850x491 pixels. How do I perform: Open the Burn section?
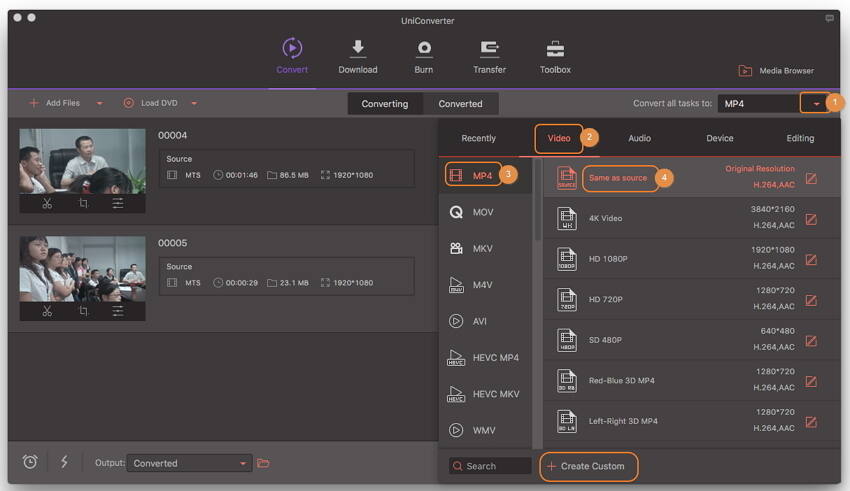[424, 56]
